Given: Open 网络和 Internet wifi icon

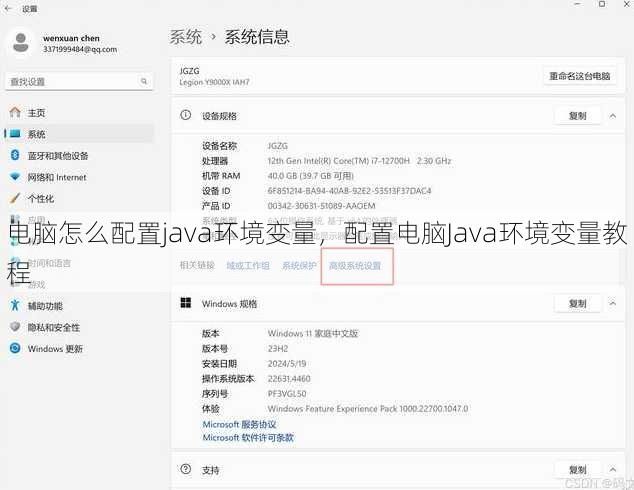Looking at the screenshot, I should 15,177.
